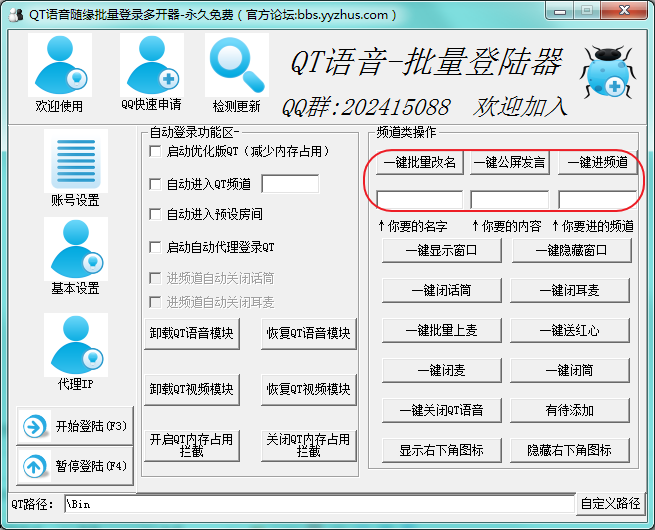
Task: Click 显示右下角图标 button
Action: (x=442, y=450)
